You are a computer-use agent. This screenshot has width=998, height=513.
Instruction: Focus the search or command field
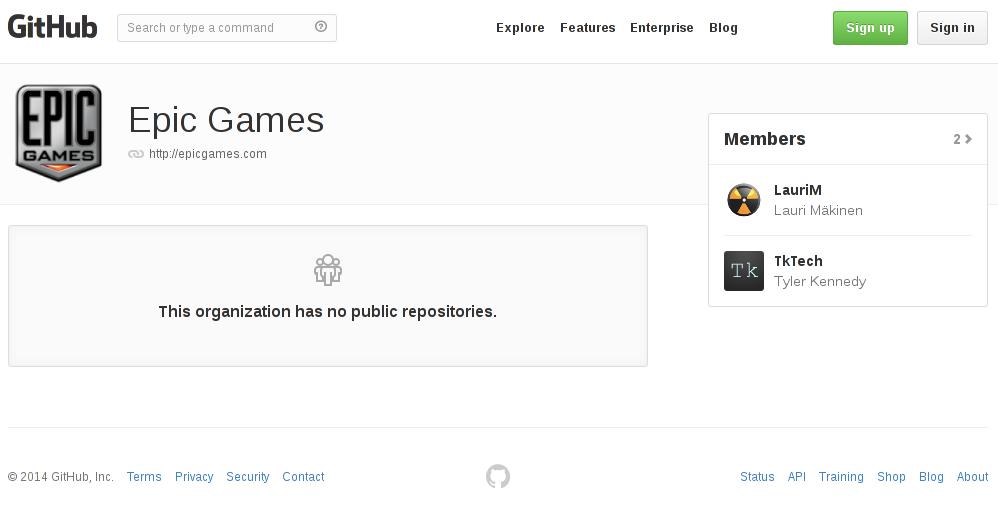[215, 28]
